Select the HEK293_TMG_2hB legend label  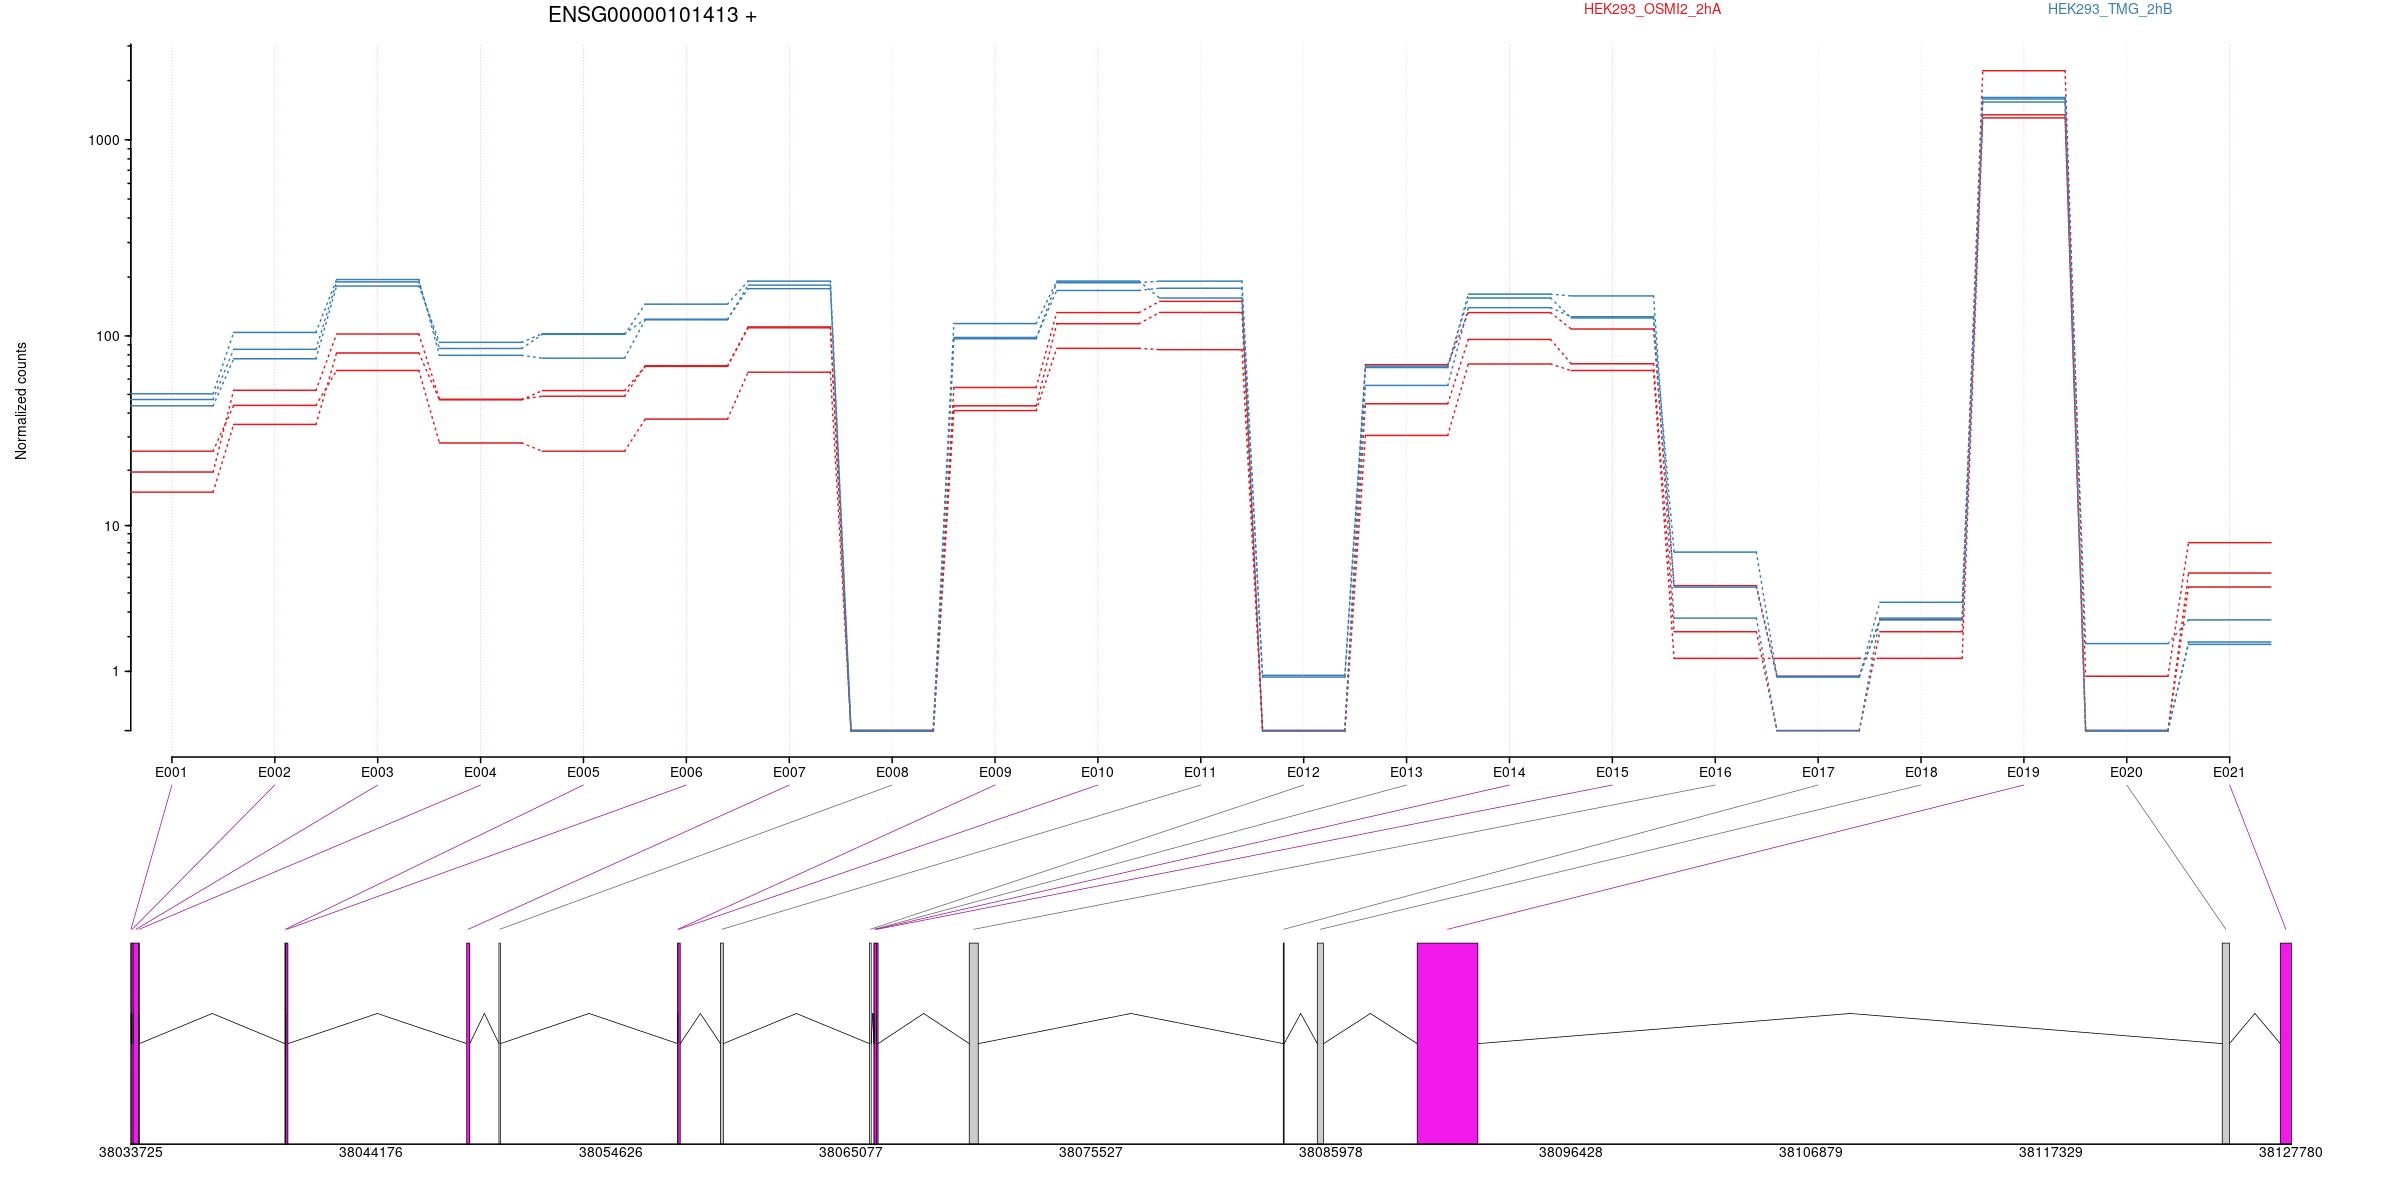tap(2110, 10)
